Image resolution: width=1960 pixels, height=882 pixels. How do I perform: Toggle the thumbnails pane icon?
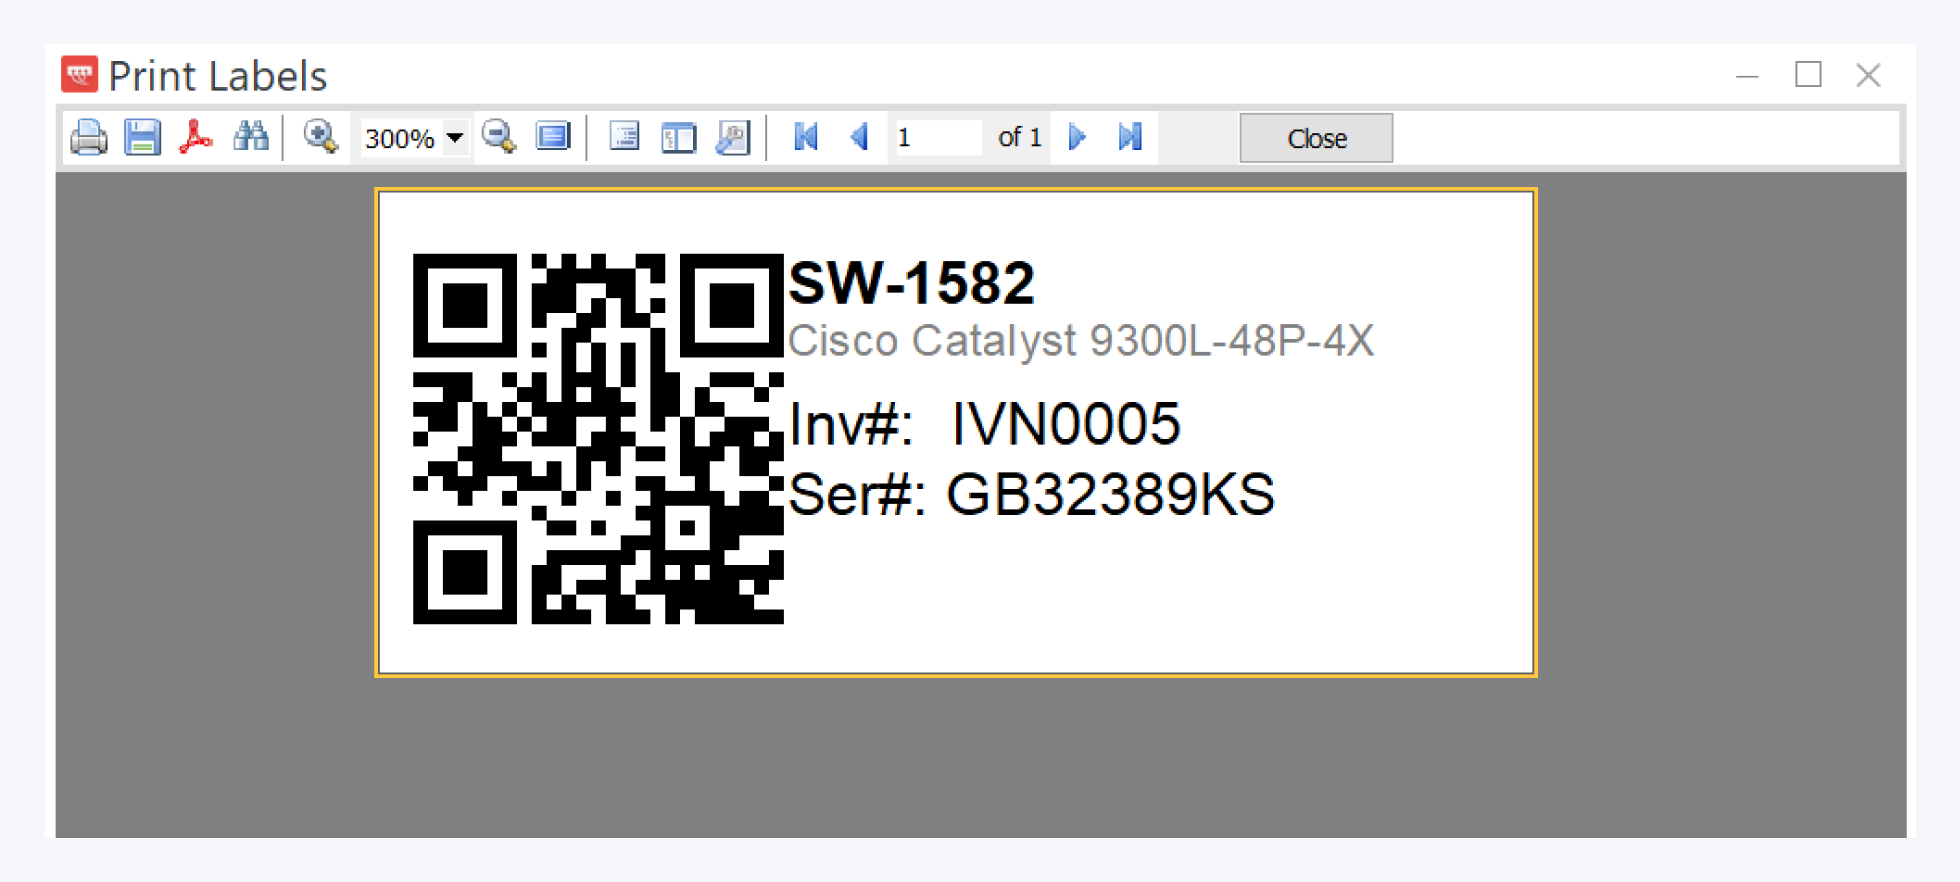[x=678, y=137]
